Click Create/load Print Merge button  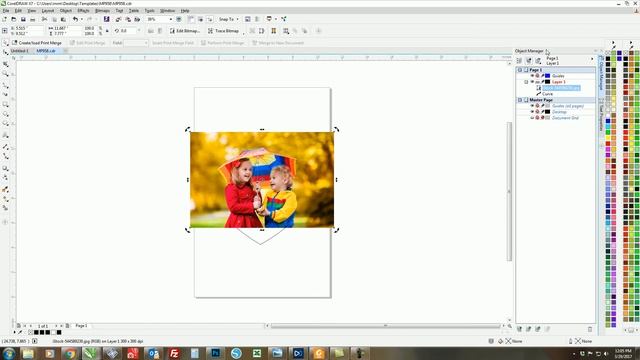point(37,43)
